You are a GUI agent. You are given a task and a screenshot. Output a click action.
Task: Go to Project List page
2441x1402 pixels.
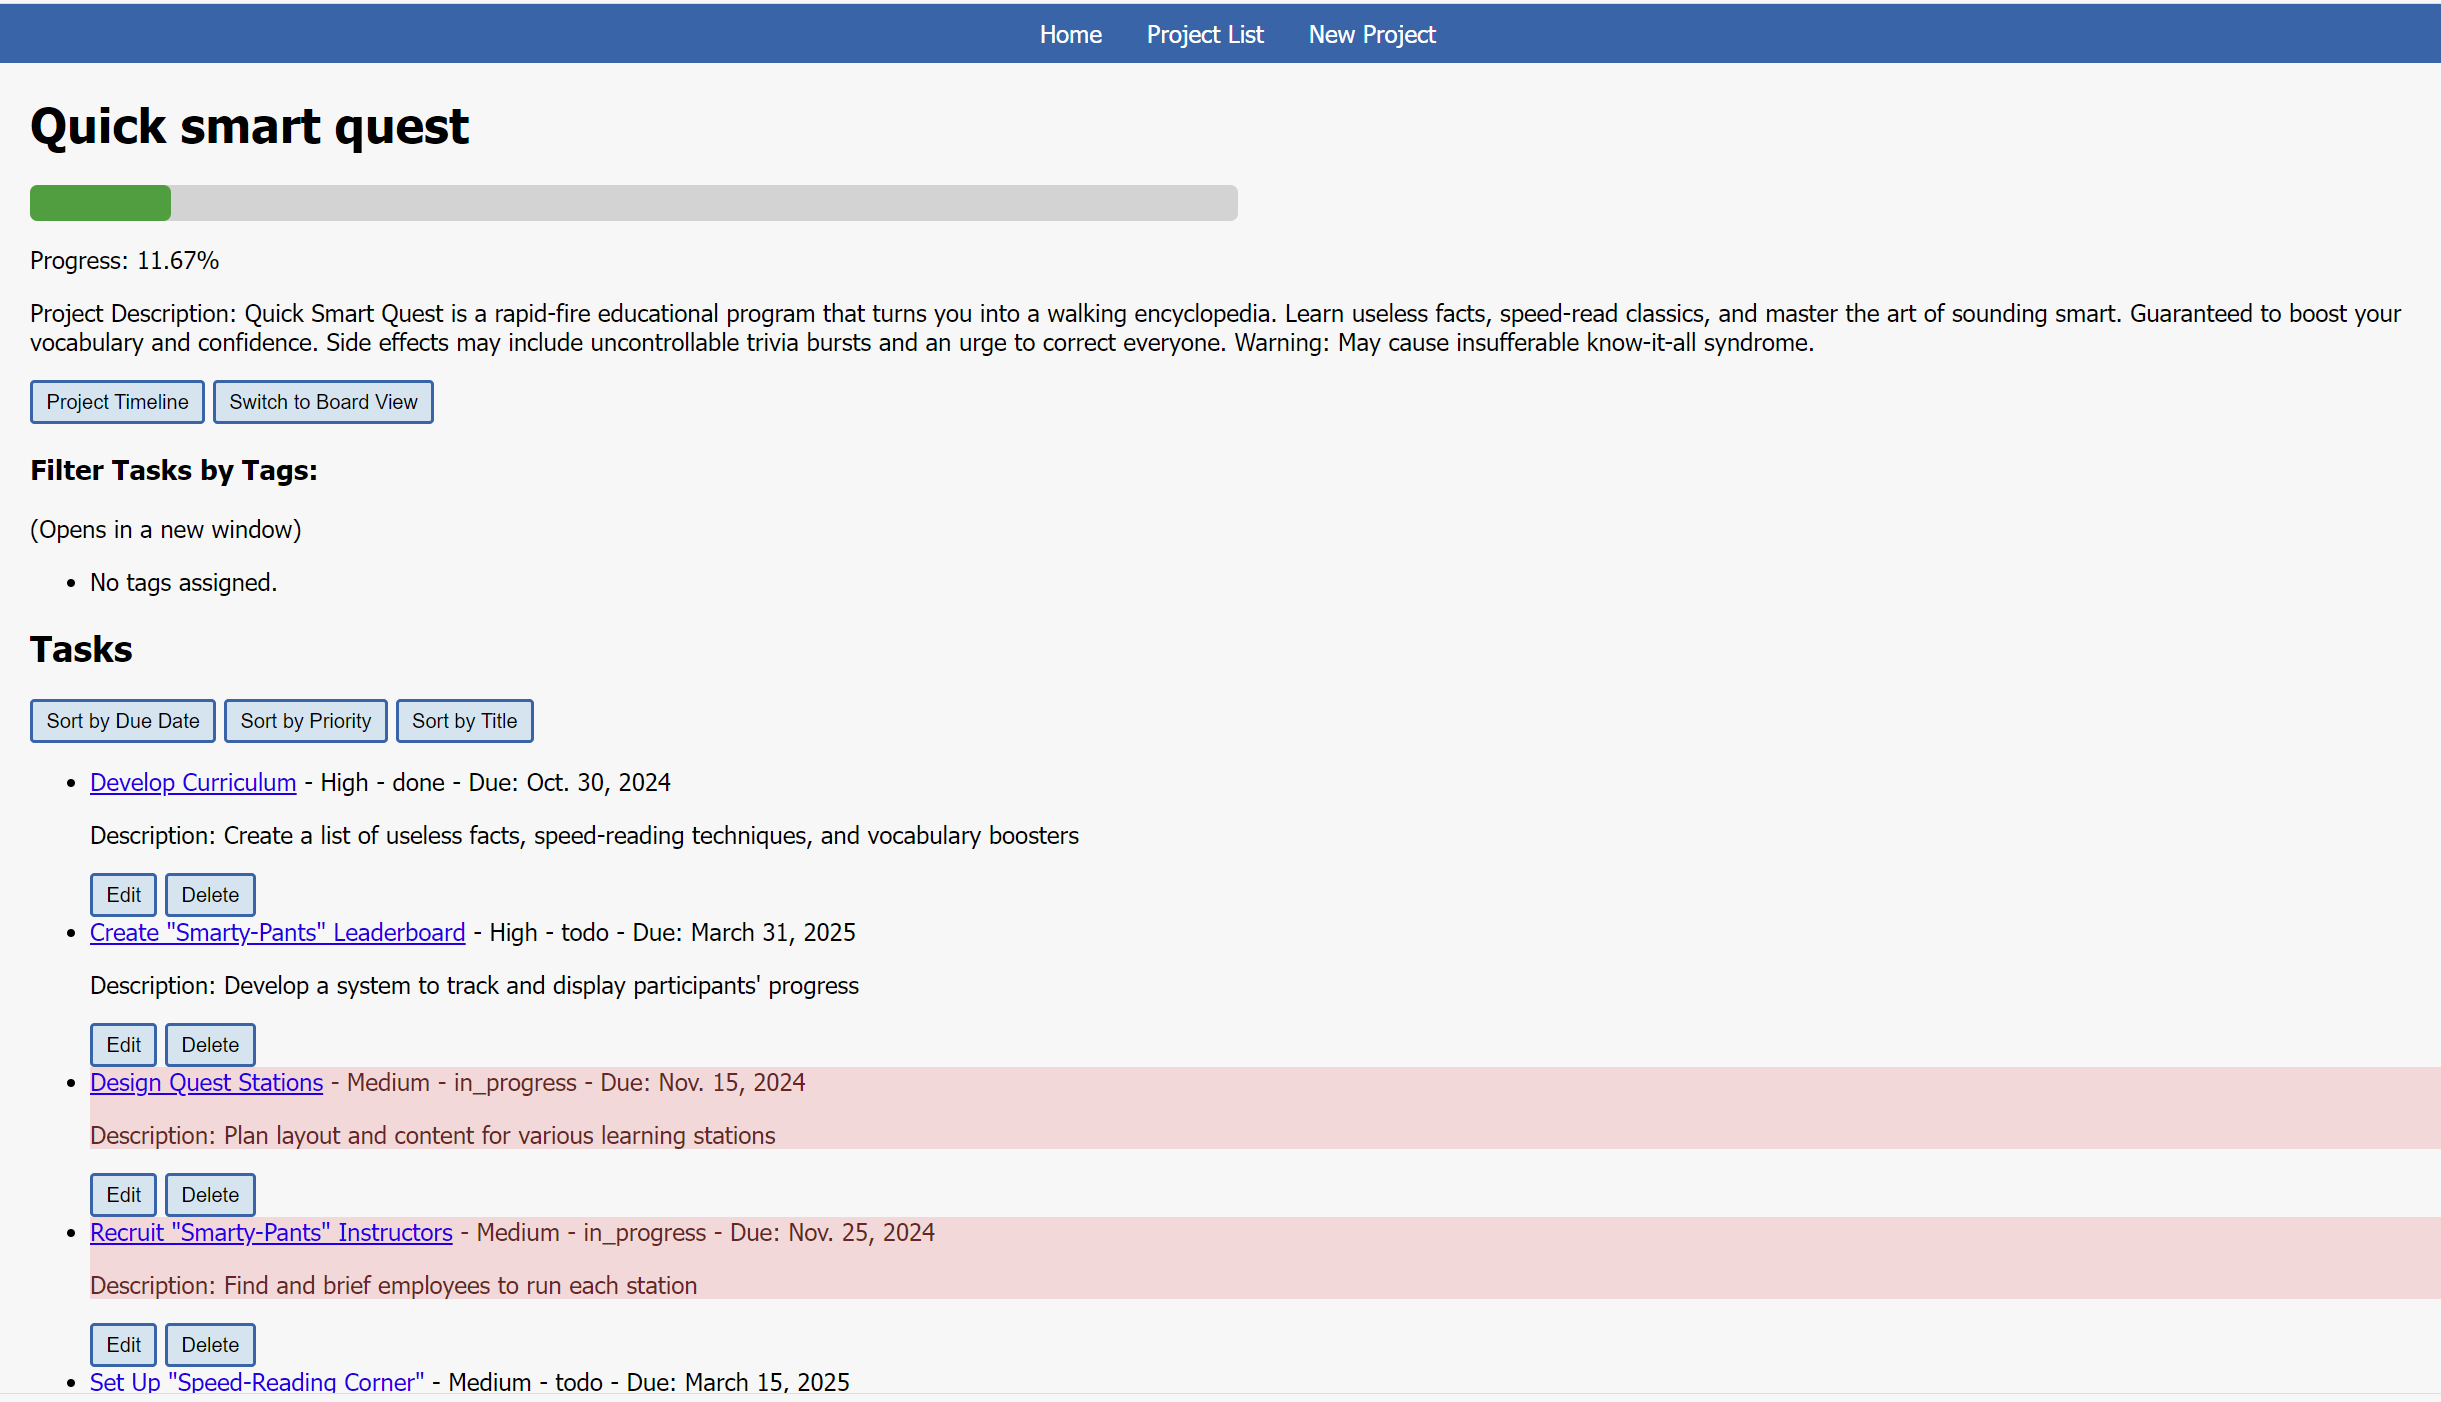coord(1205,34)
